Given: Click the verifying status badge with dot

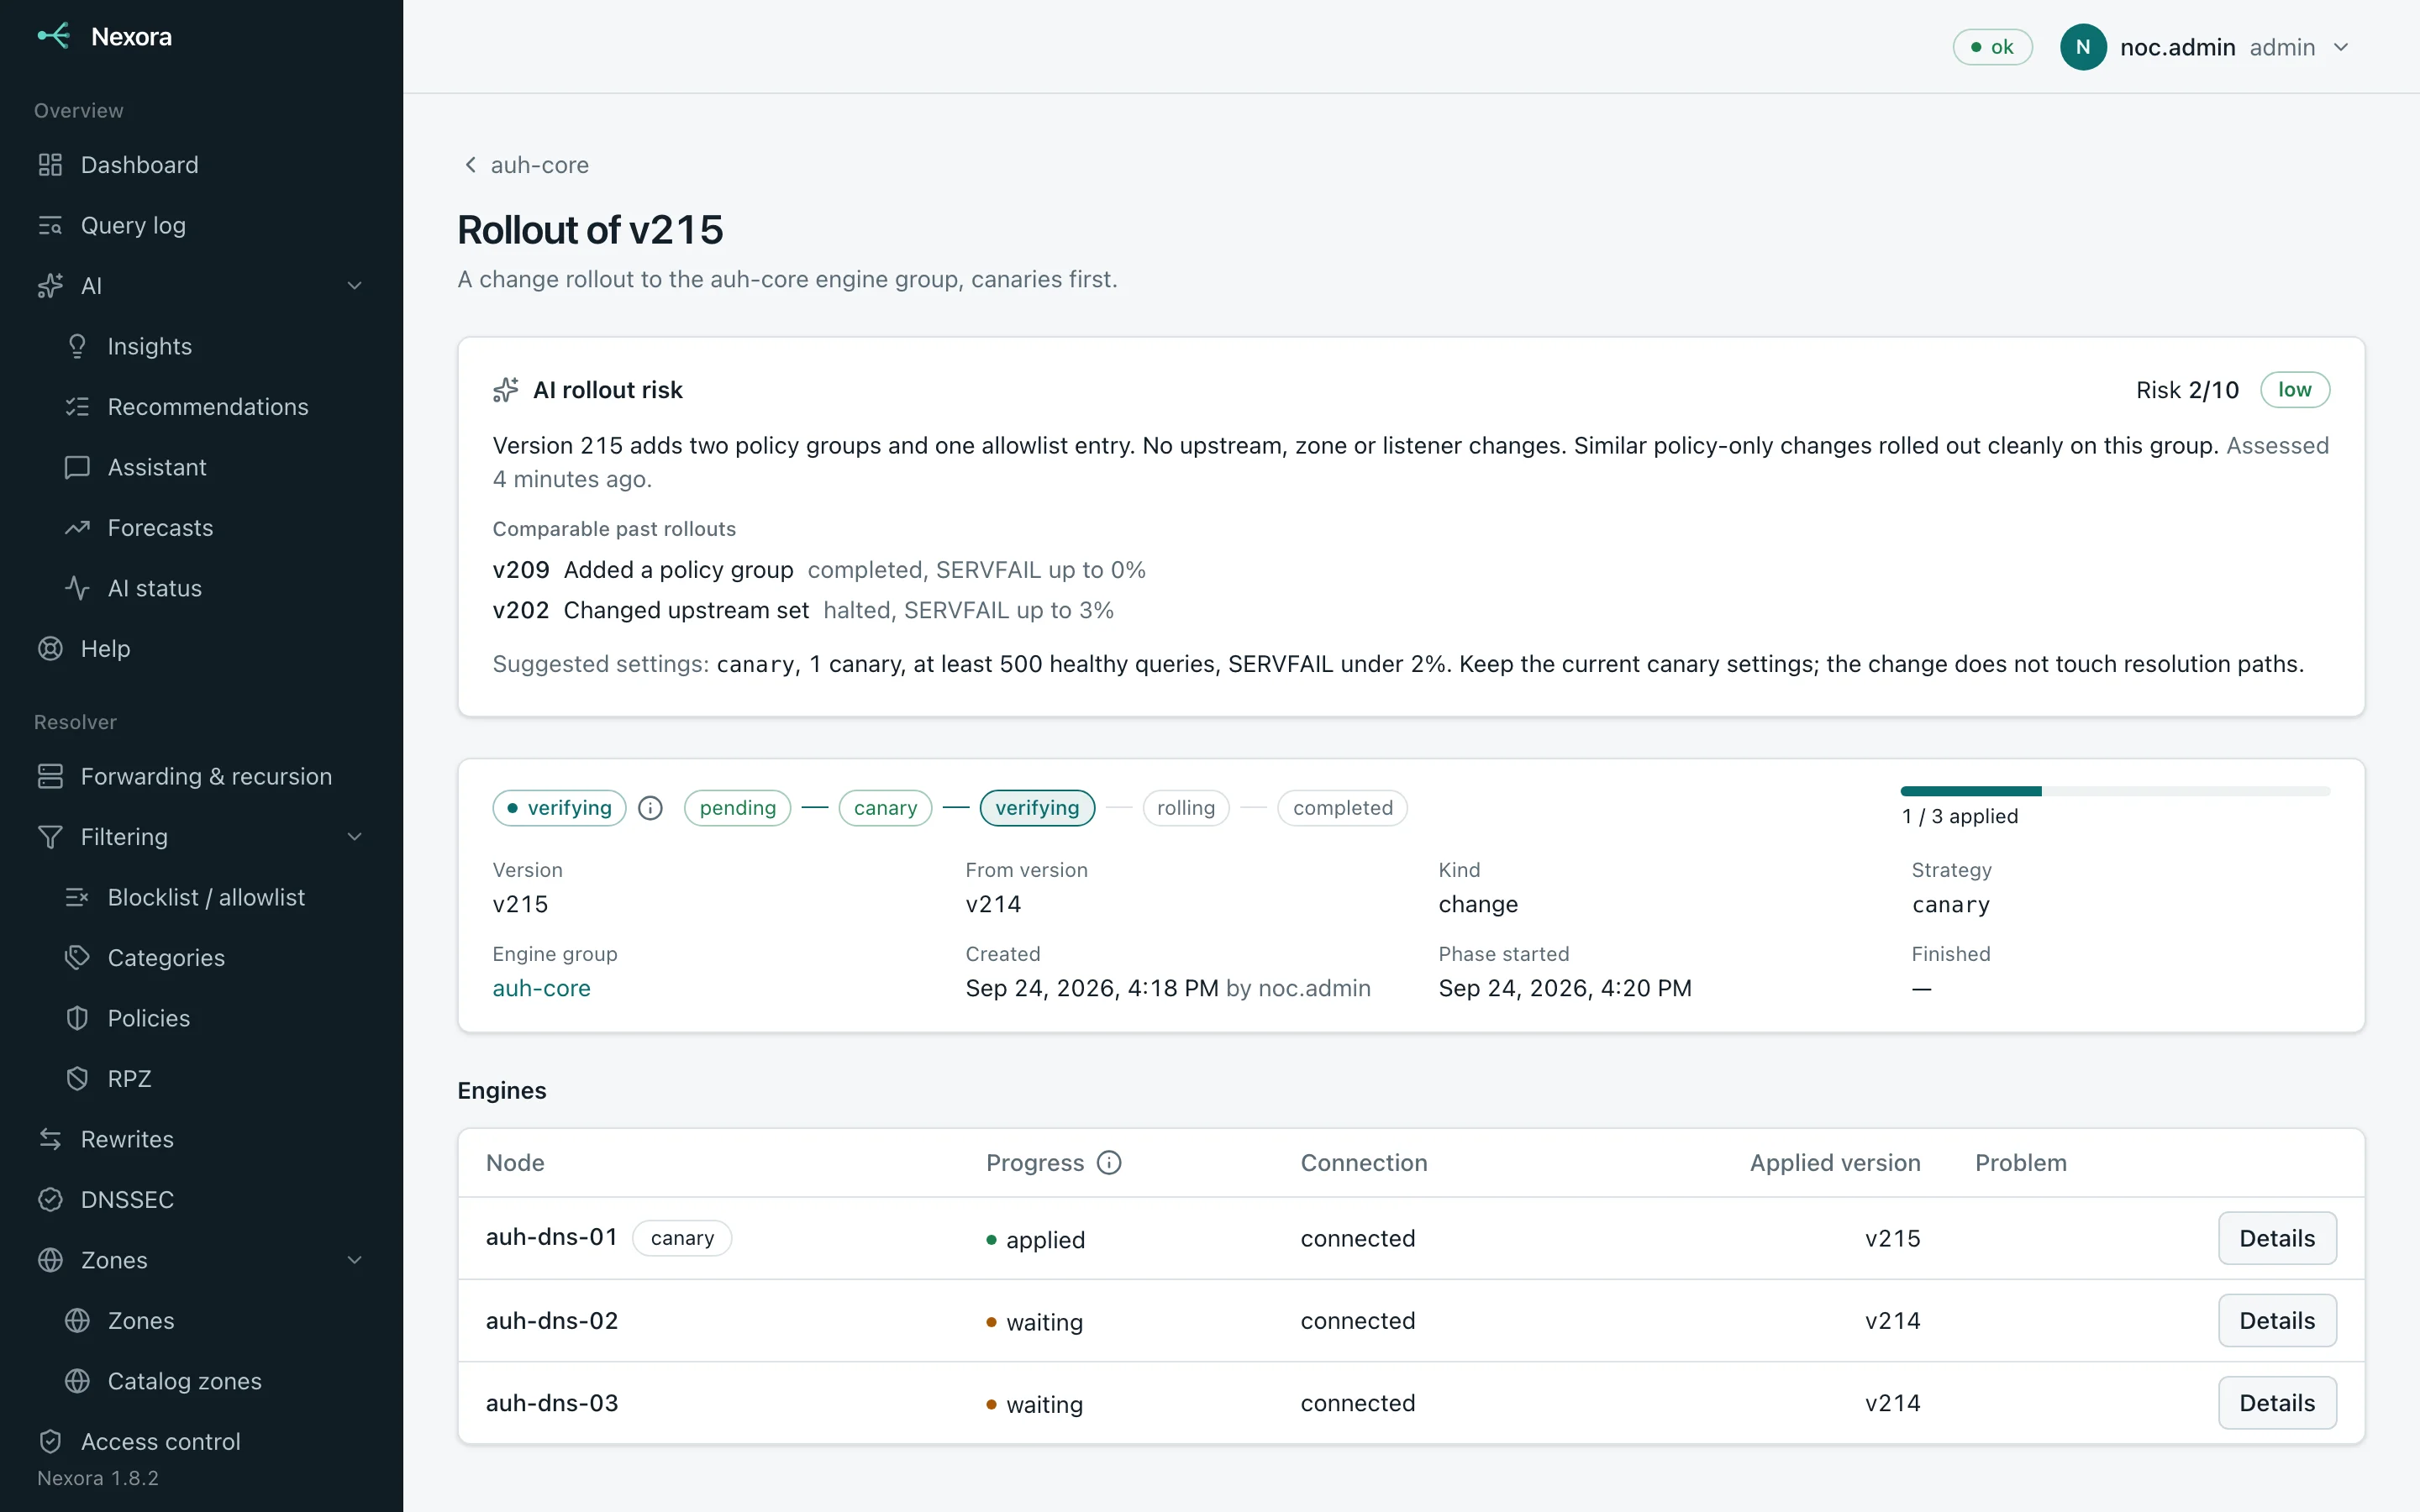Looking at the screenshot, I should click(559, 808).
